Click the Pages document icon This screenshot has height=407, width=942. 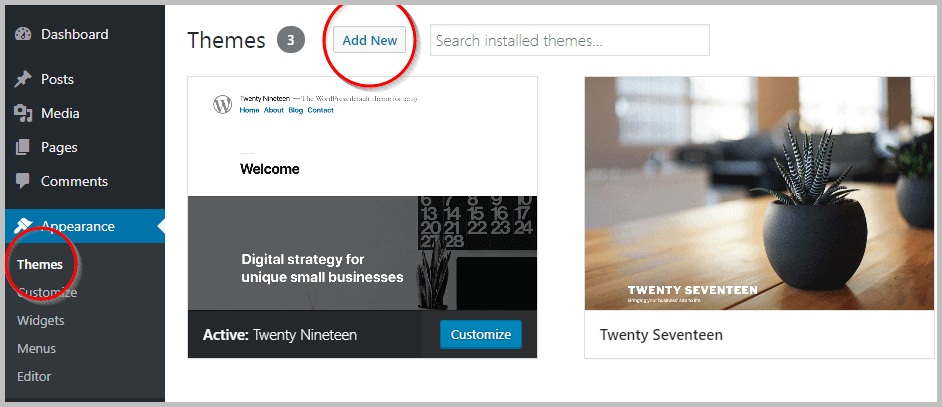(x=23, y=148)
